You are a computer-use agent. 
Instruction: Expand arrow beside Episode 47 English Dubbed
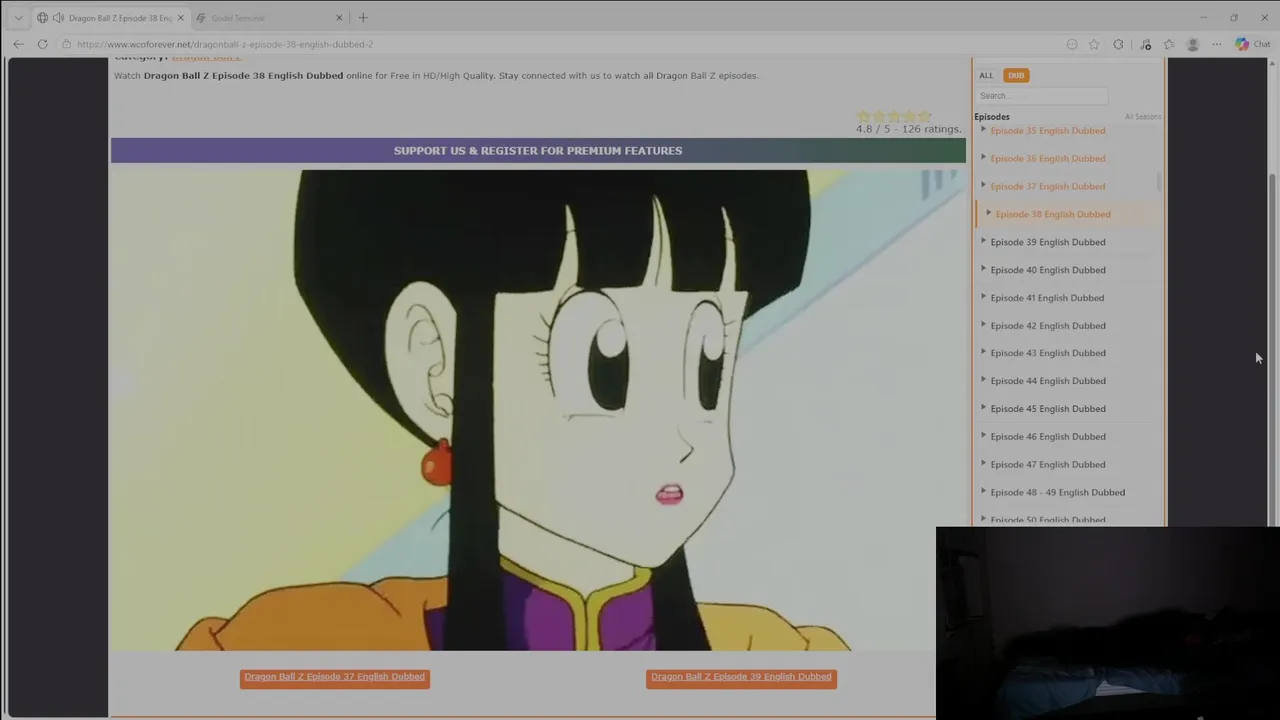(x=983, y=464)
